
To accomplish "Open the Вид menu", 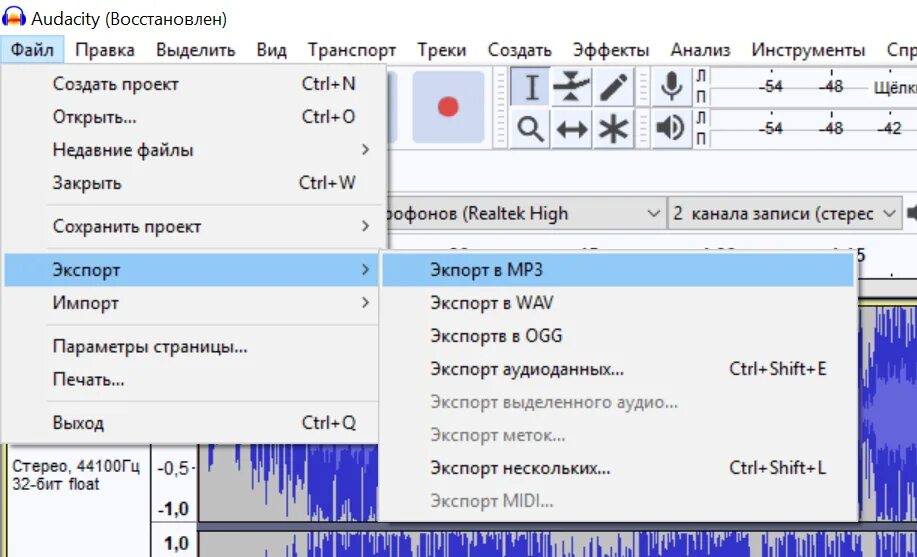I will [271, 50].
